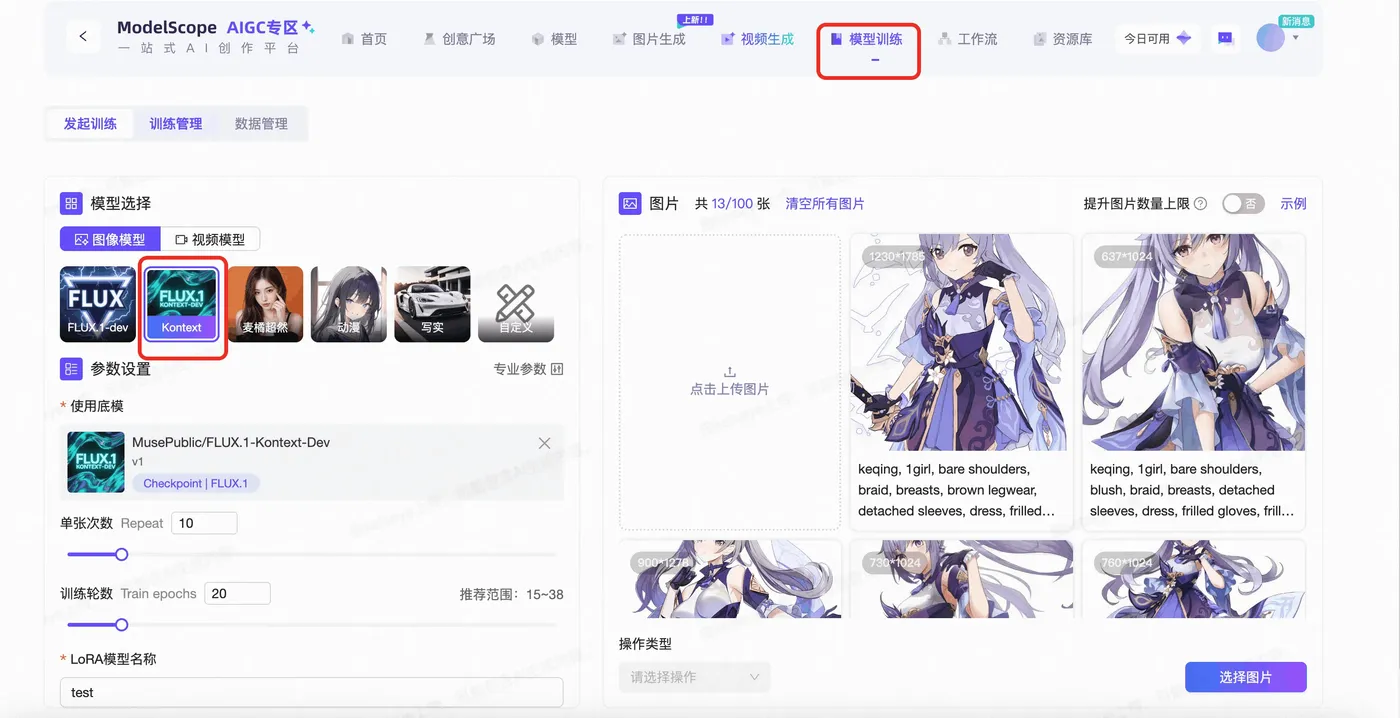
Task: Remove the FLUX.1-Kontext-Dev base model
Action: pos(544,443)
